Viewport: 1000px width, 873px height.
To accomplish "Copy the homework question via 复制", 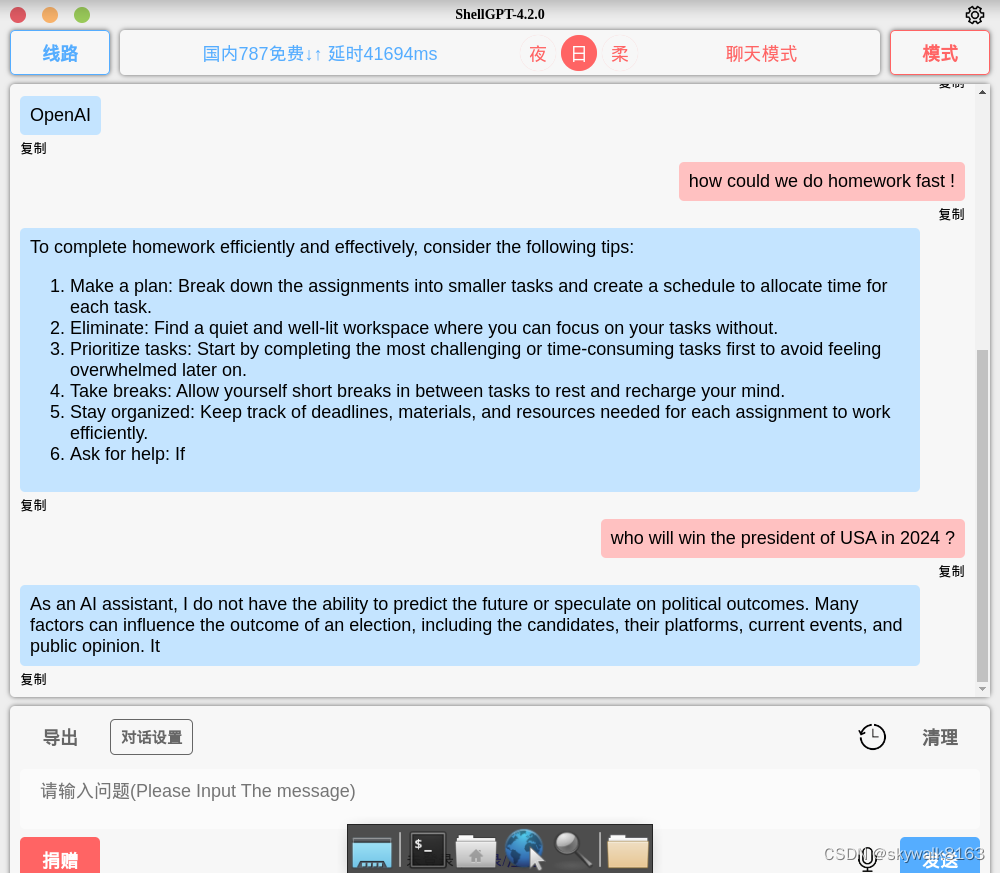I will click(x=951, y=214).
